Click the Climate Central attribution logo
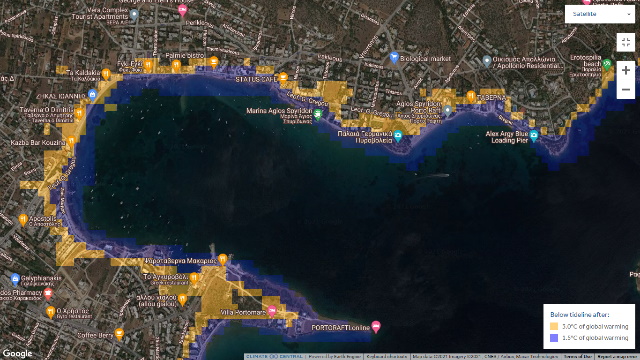This screenshot has width=640, height=360. tap(274, 357)
